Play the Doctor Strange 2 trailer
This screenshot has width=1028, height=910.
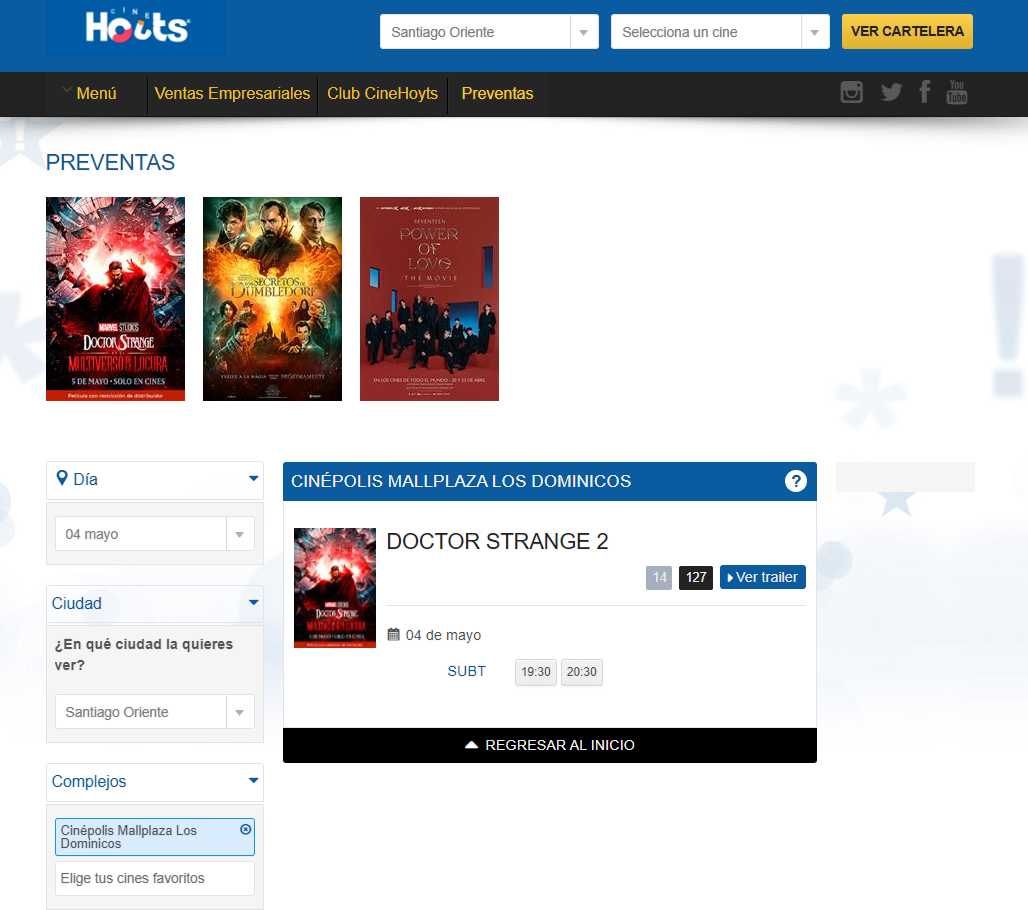click(x=762, y=577)
